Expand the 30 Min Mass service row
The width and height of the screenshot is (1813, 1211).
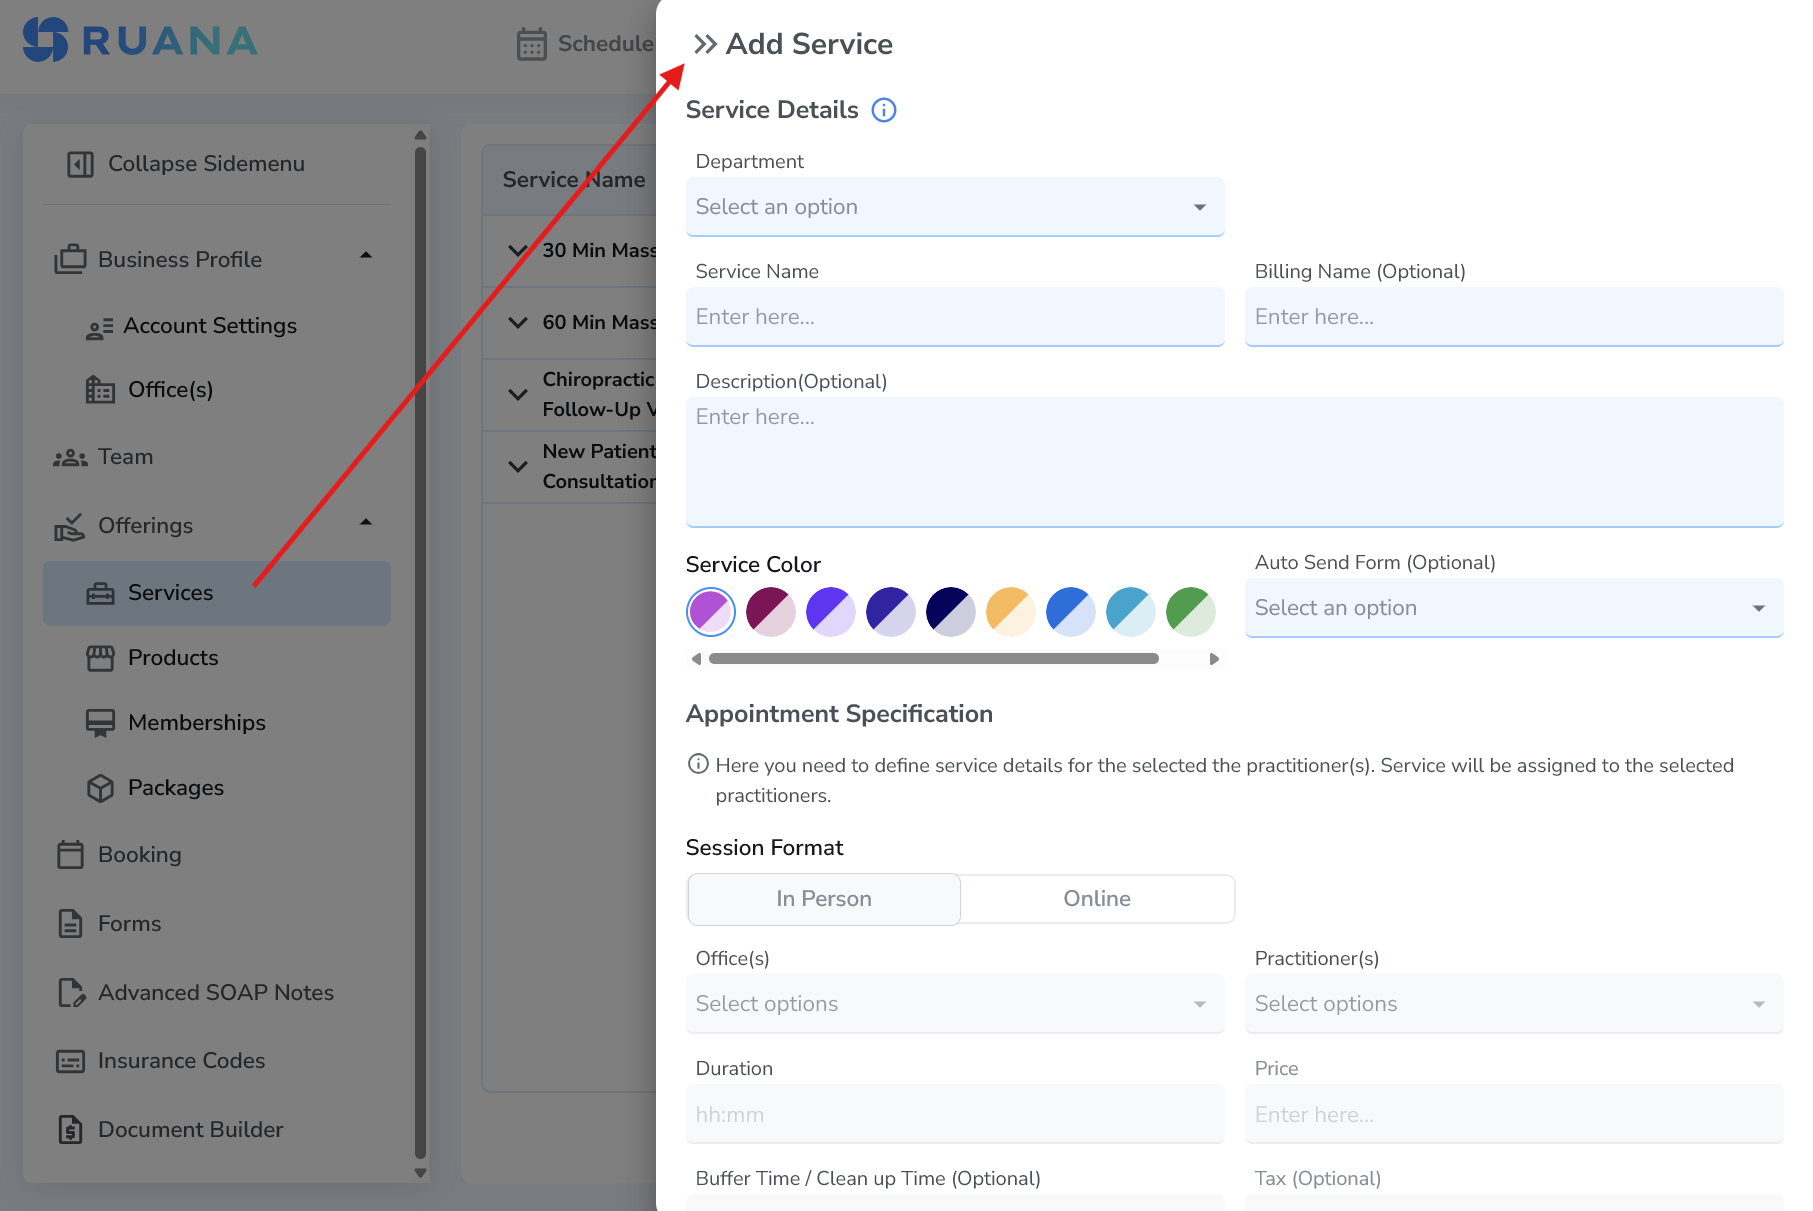pos(517,251)
